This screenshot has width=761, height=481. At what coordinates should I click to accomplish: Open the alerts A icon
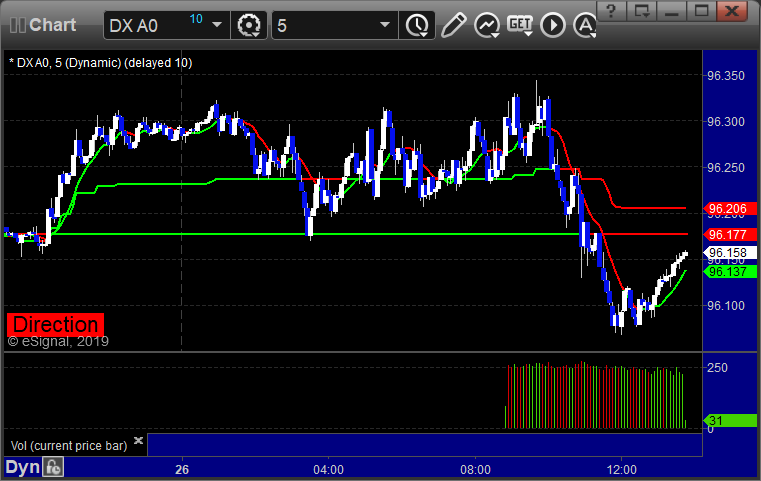coord(585,25)
